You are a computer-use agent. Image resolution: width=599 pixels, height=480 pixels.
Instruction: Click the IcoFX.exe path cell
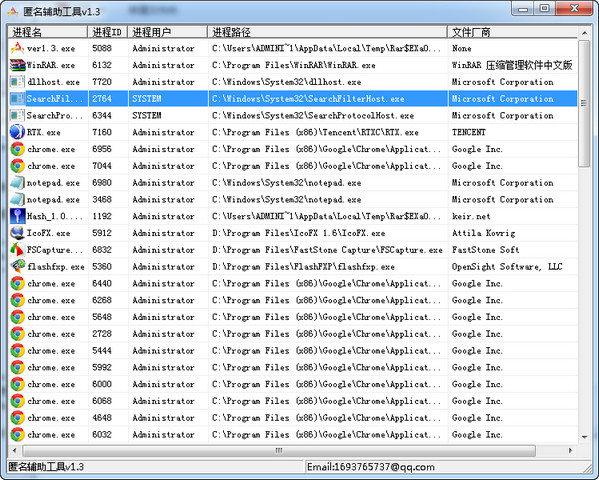328,233
